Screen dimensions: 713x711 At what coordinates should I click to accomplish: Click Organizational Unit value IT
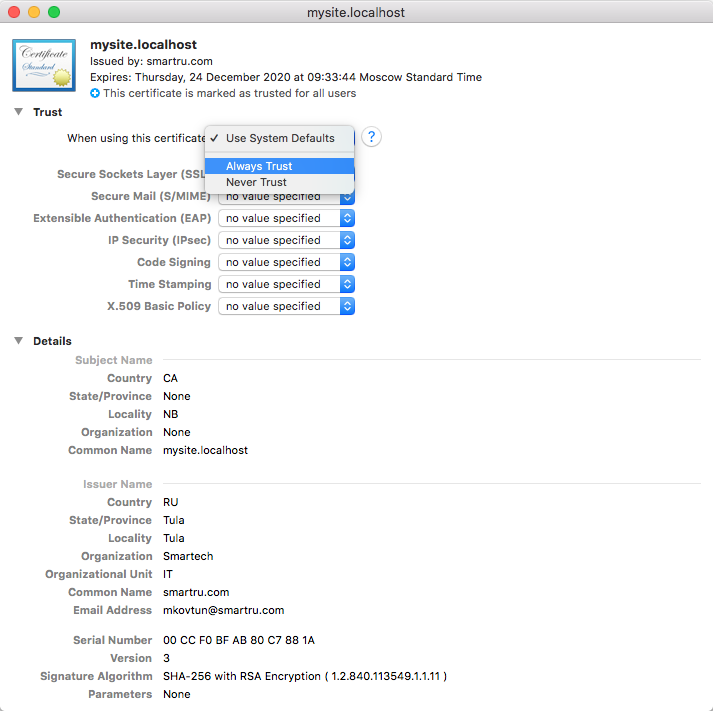[x=168, y=574]
